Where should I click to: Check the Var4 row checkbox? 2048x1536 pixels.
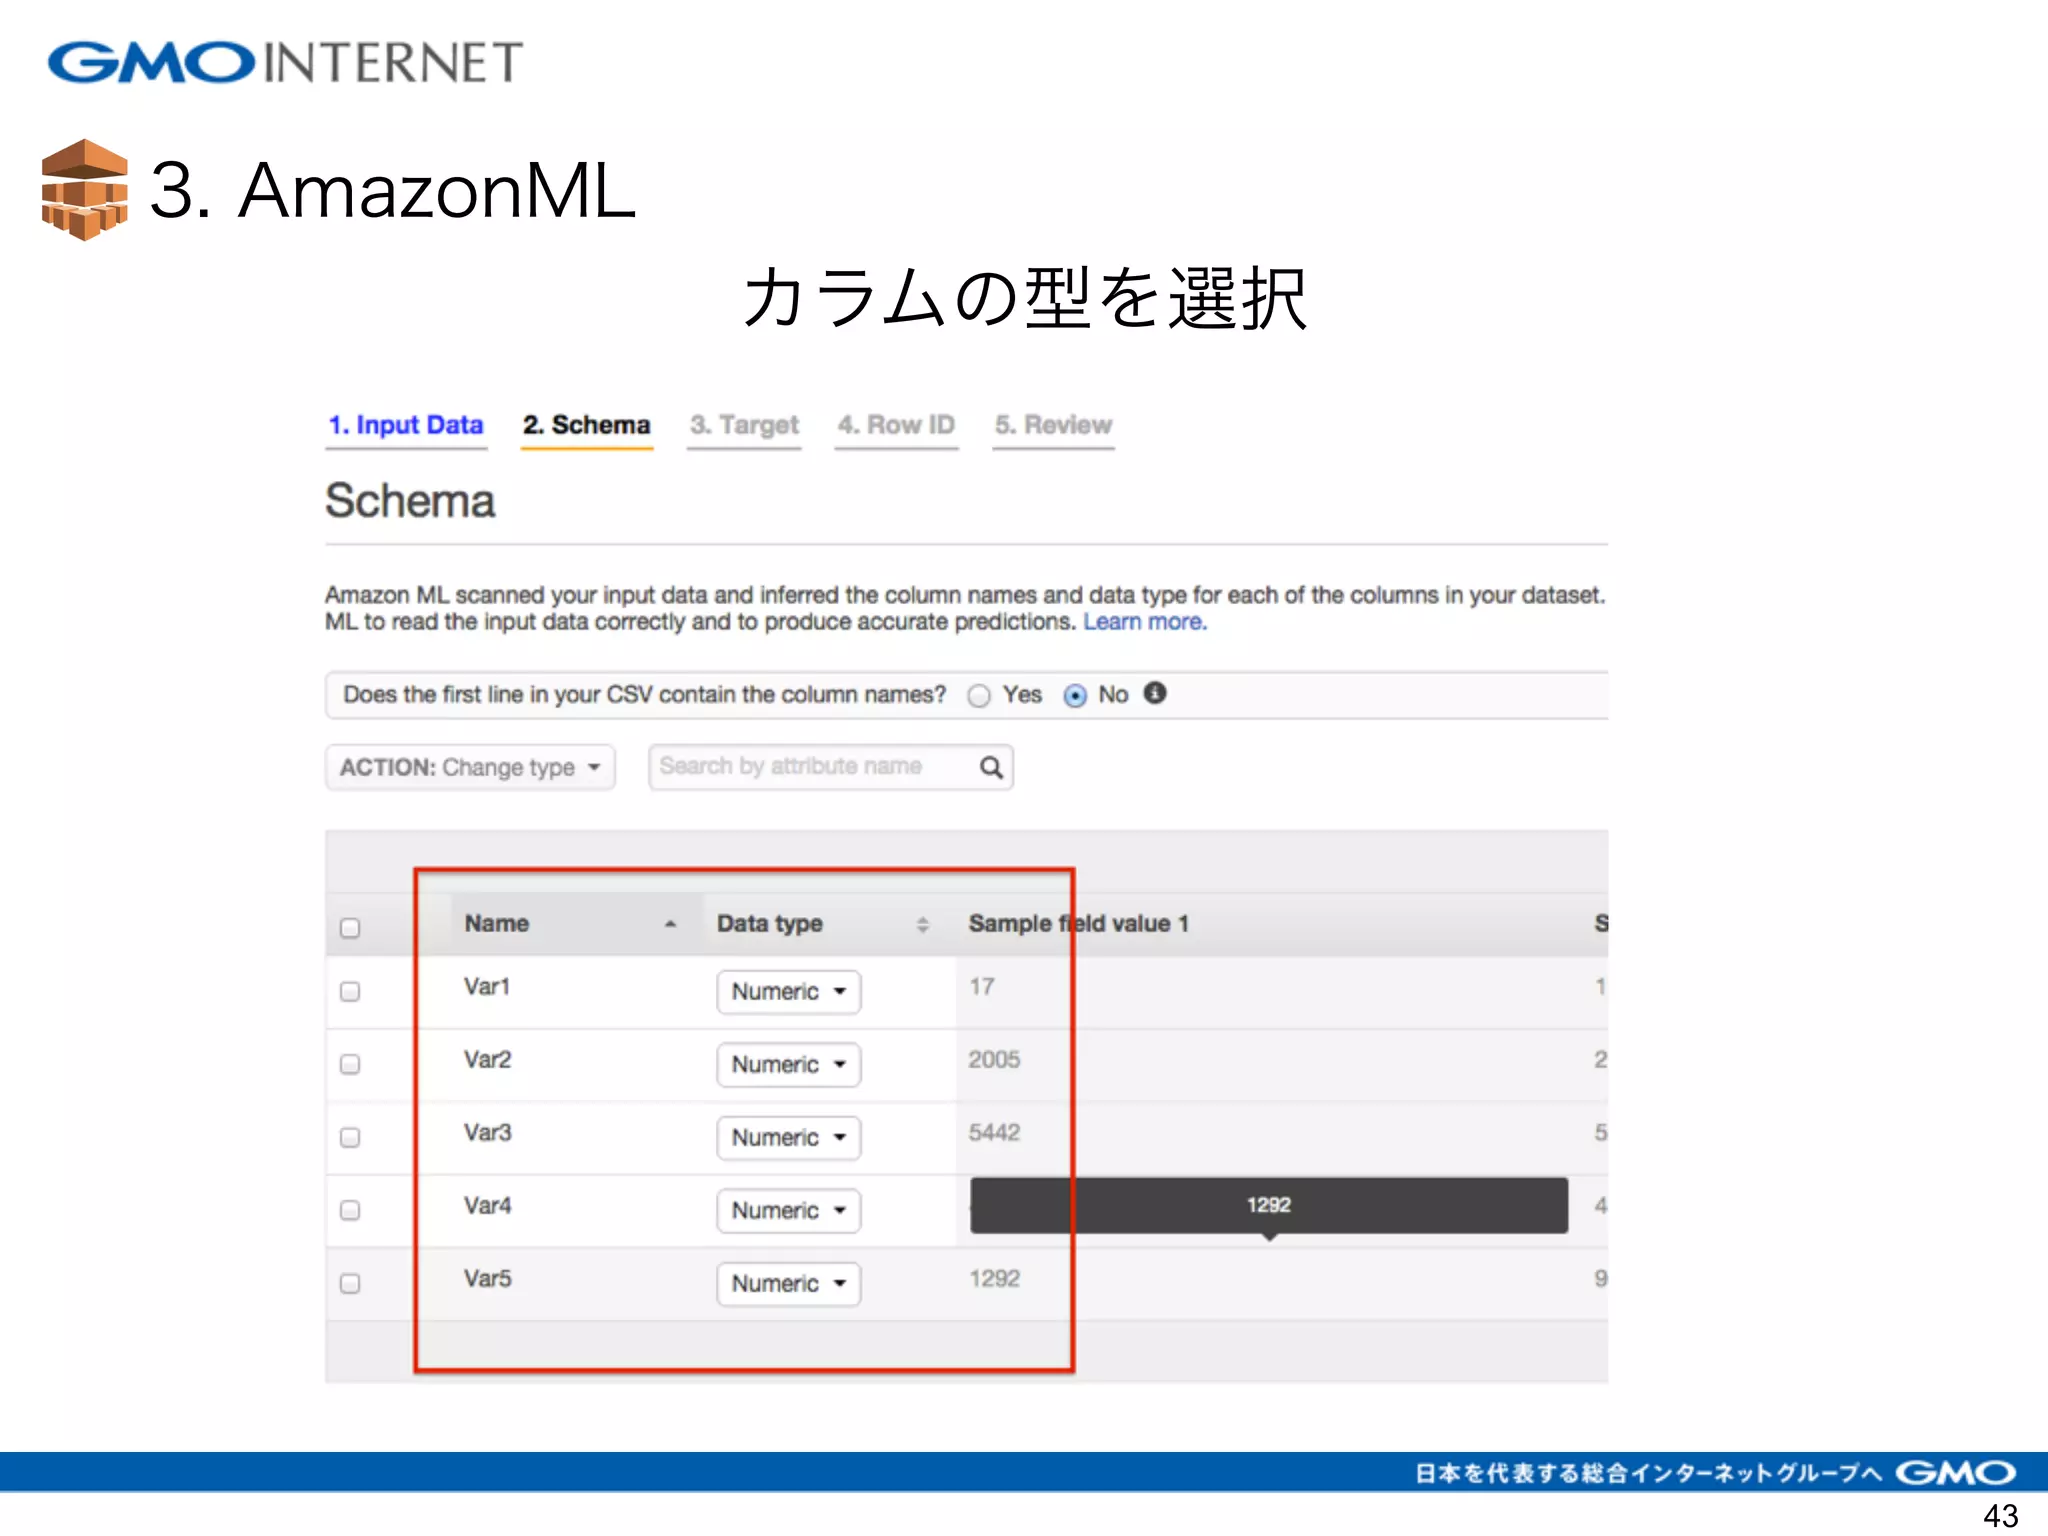[x=350, y=1210]
